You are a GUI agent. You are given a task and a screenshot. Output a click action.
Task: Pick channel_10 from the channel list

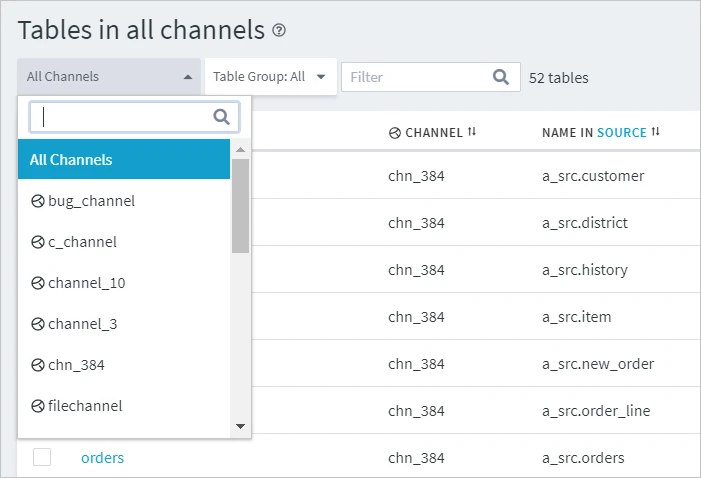pyautogui.click(x=86, y=283)
